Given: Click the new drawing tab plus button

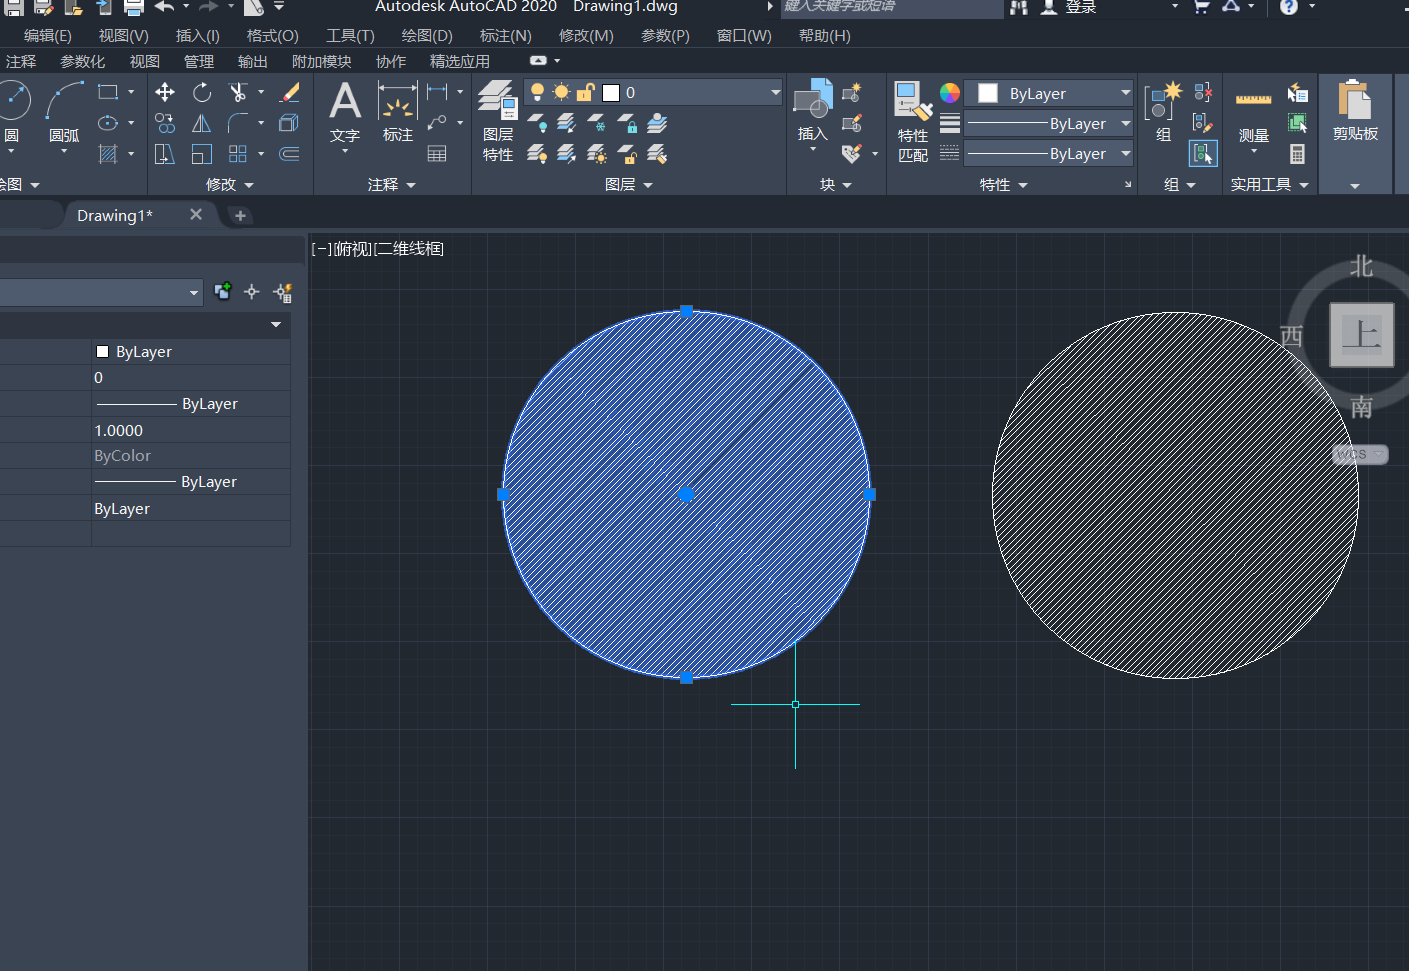Looking at the screenshot, I should coord(240,215).
